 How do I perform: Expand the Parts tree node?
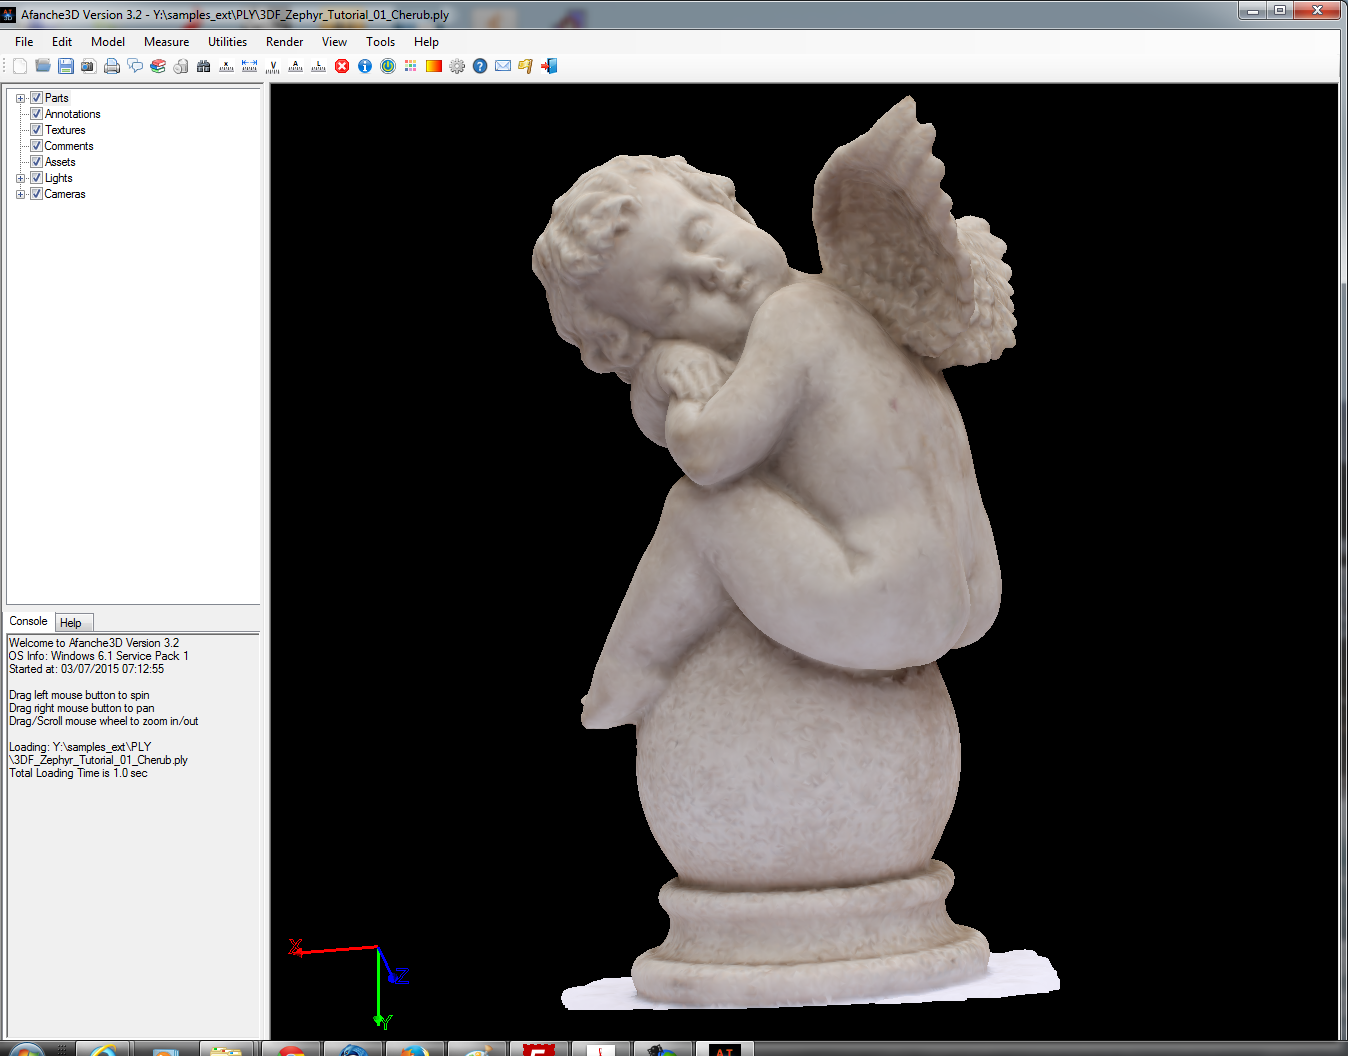pos(20,98)
